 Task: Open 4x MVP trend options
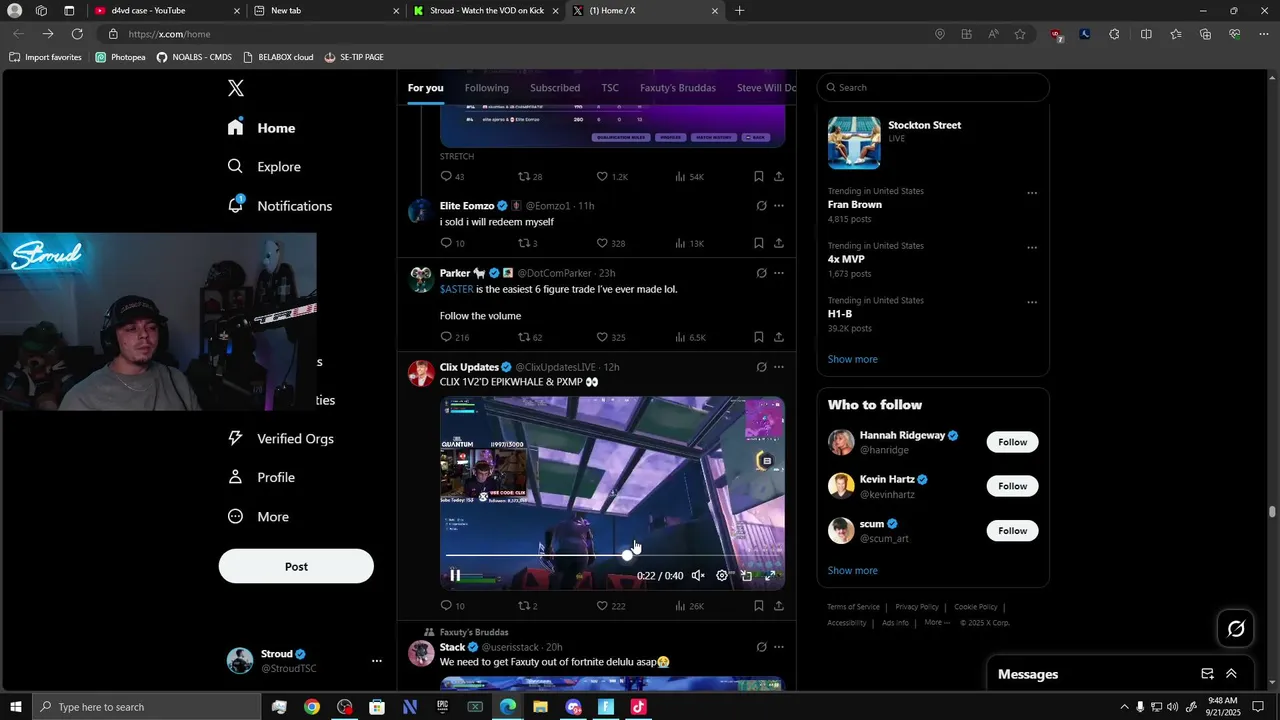1032,248
